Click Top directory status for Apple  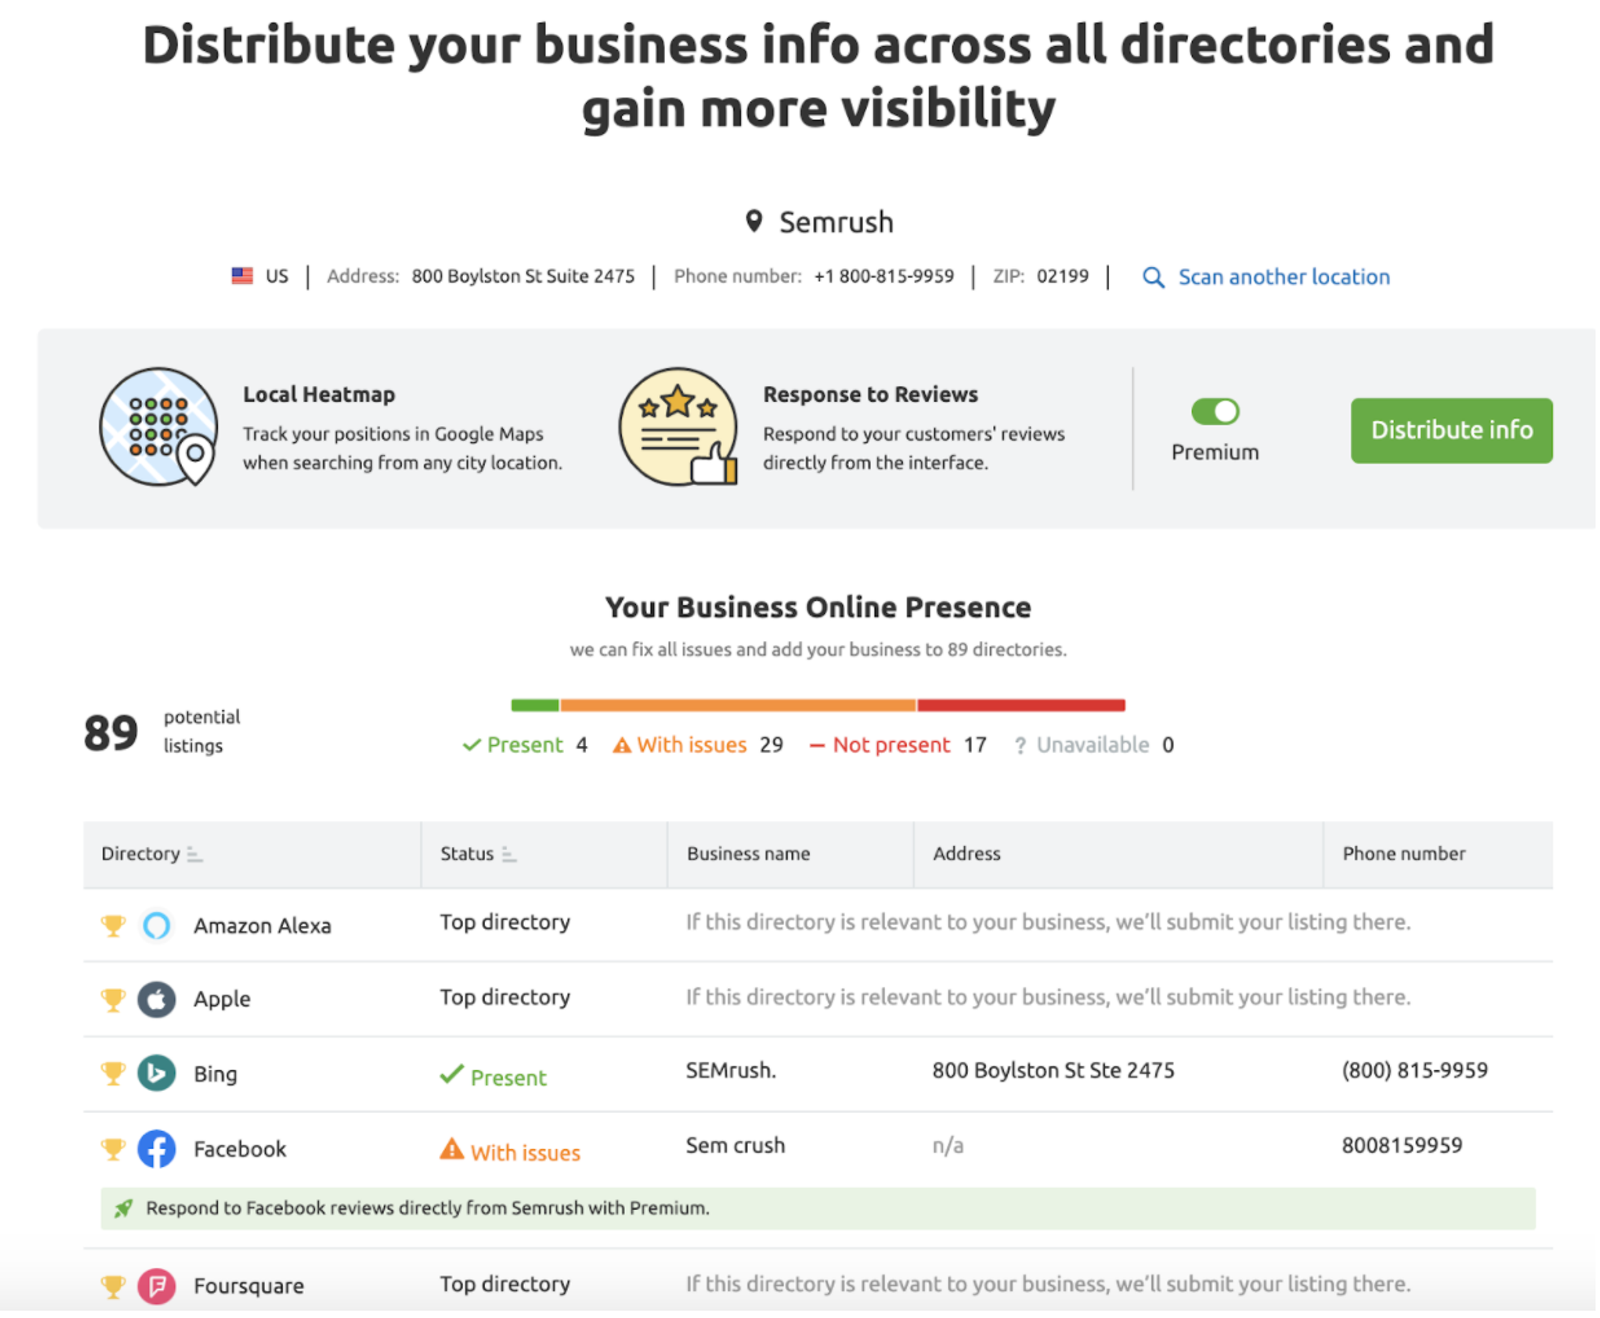click(505, 997)
